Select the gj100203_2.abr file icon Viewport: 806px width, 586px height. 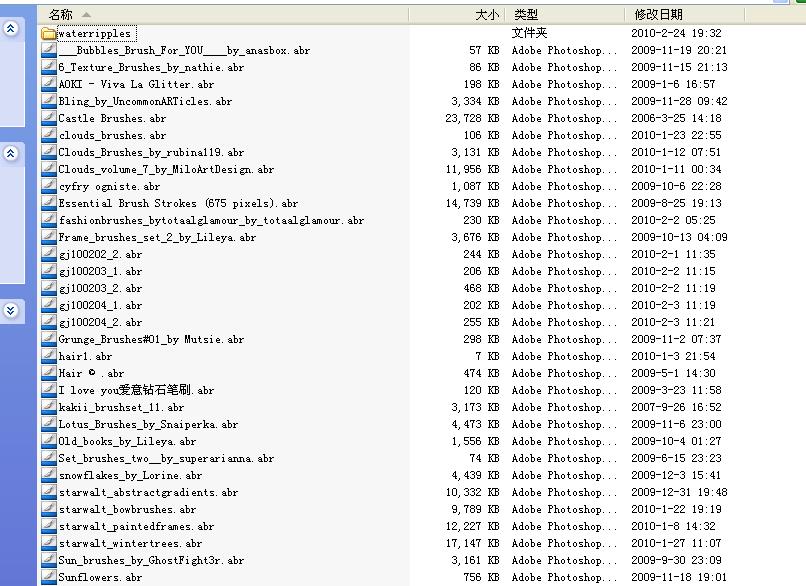tap(49, 288)
